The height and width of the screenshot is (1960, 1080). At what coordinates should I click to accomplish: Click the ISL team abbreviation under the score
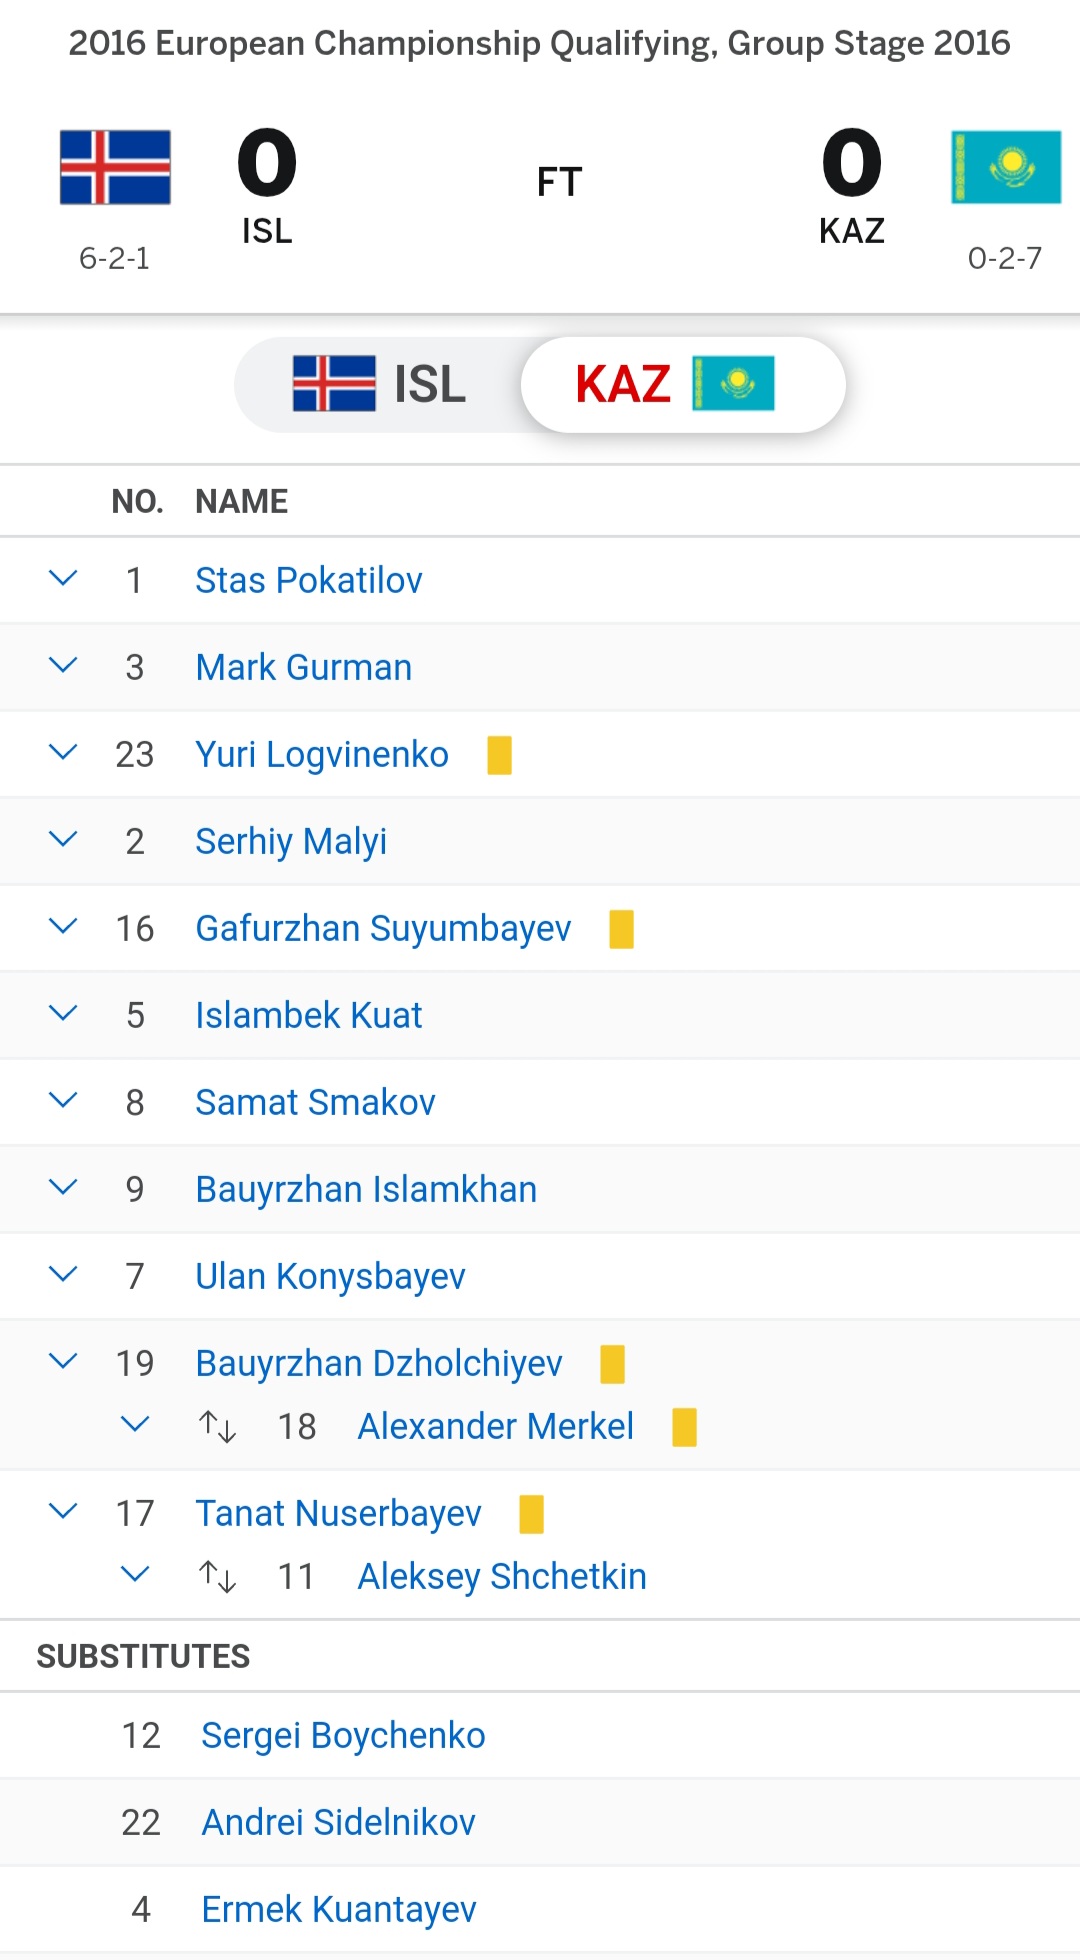(x=267, y=231)
